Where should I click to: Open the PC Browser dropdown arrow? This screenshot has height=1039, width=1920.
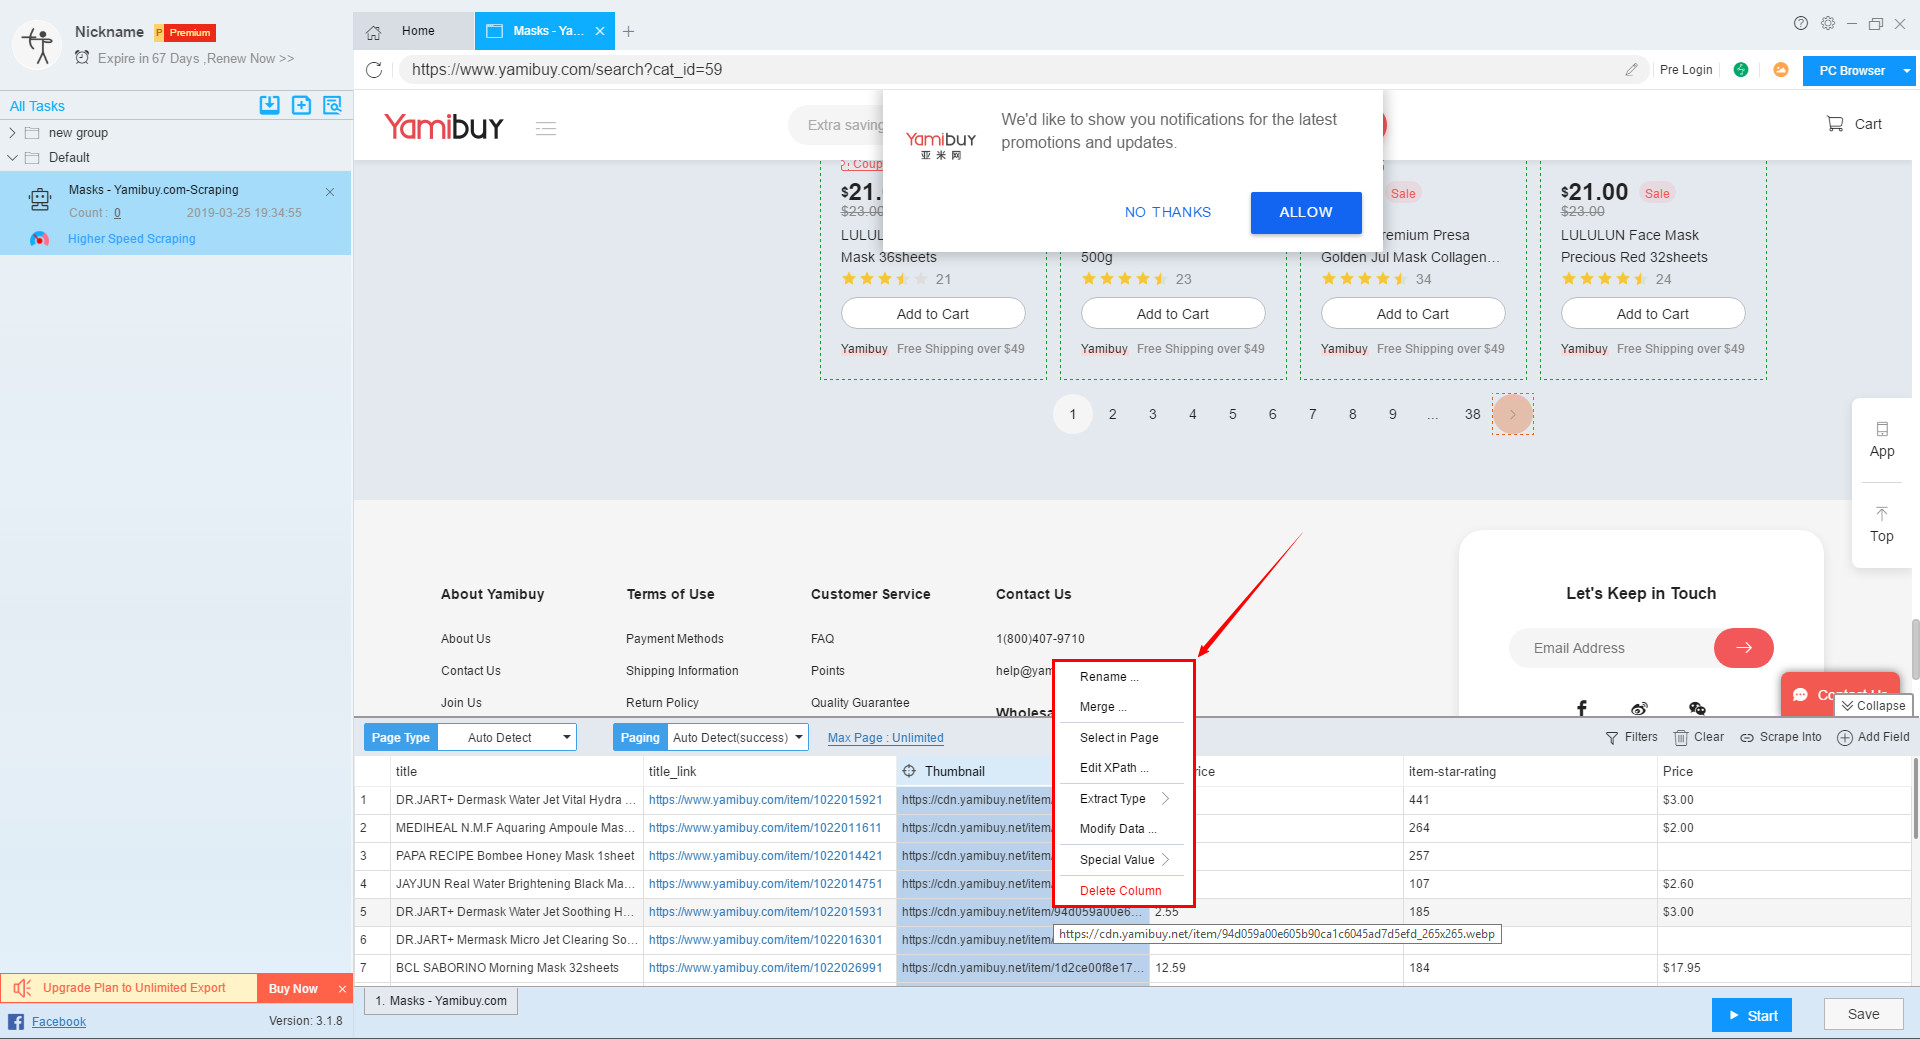click(1907, 71)
